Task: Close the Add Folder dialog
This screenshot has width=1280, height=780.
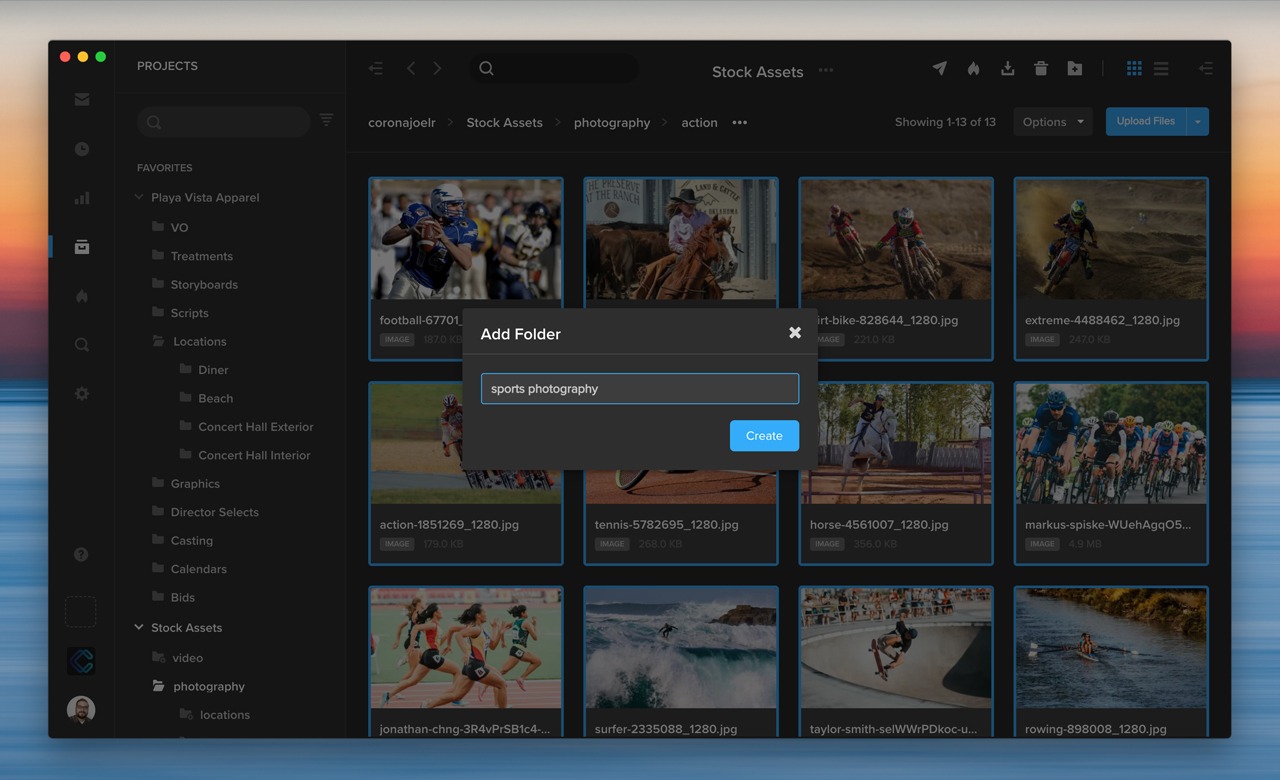Action: point(795,333)
